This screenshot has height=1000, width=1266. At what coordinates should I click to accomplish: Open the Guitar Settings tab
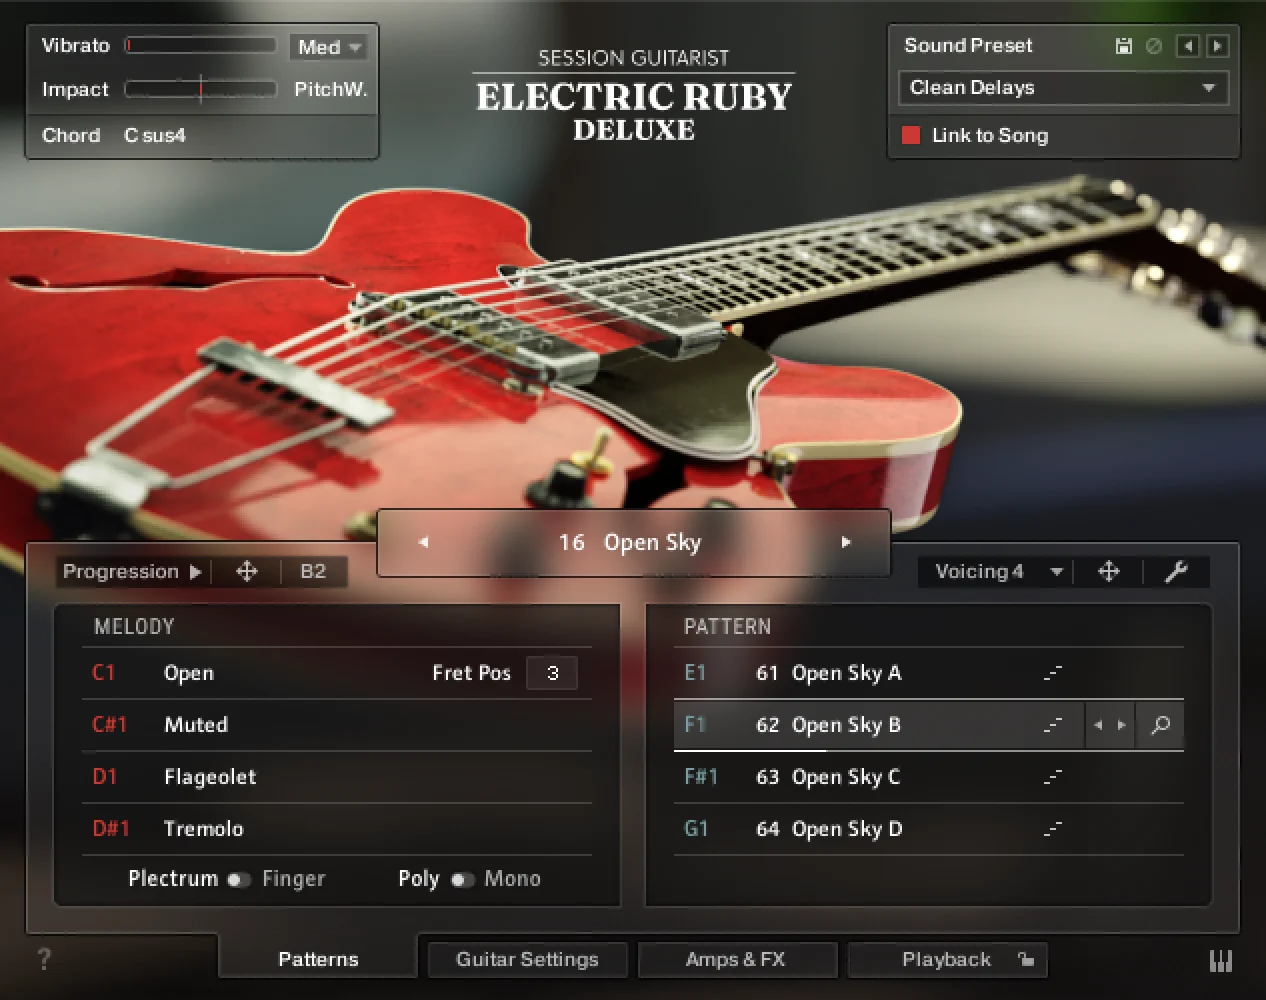click(527, 959)
